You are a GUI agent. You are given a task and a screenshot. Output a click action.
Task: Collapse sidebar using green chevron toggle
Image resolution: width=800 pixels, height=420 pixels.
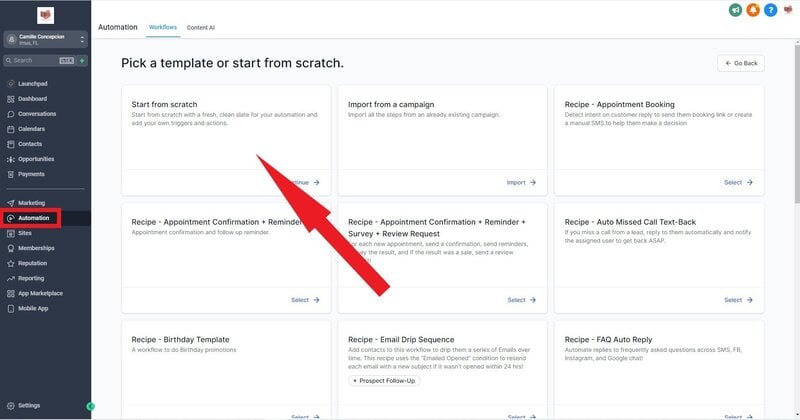[91, 406]
